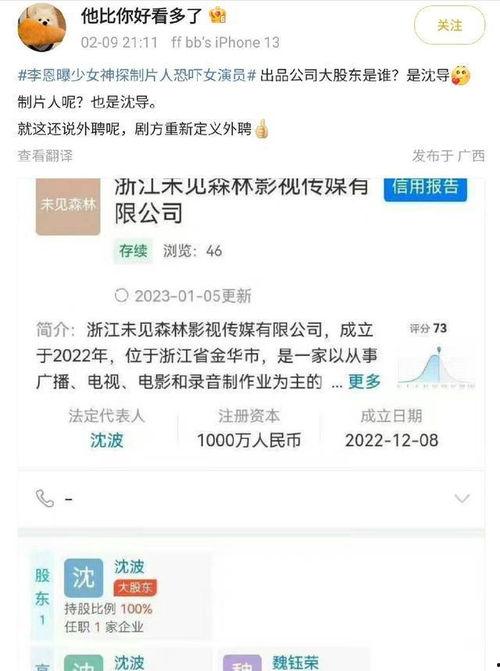The height and width of the screenshot is (671, 500).
Task: Expand the phone contact row chevron
Action: click(462, 499)
